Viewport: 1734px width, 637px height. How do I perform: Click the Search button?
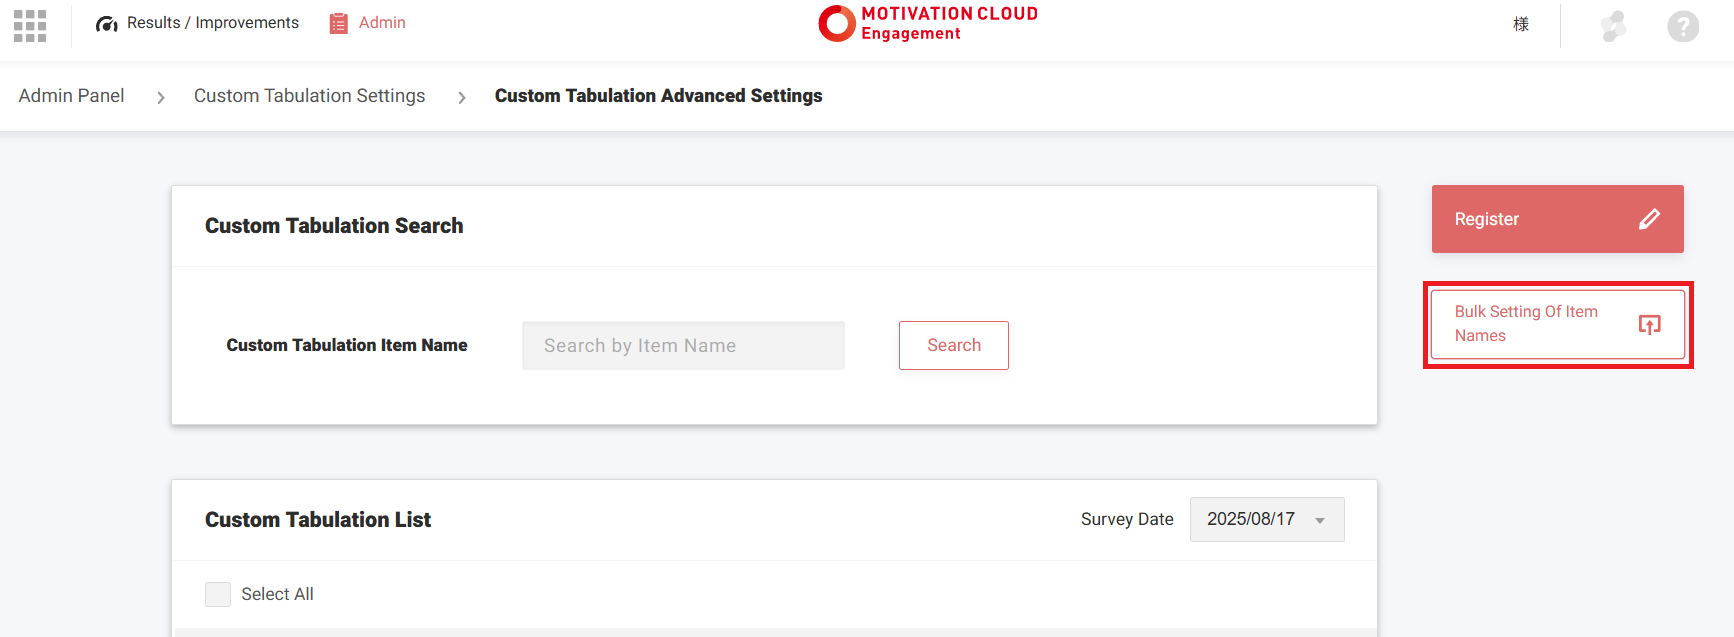(x=953, y=345)
